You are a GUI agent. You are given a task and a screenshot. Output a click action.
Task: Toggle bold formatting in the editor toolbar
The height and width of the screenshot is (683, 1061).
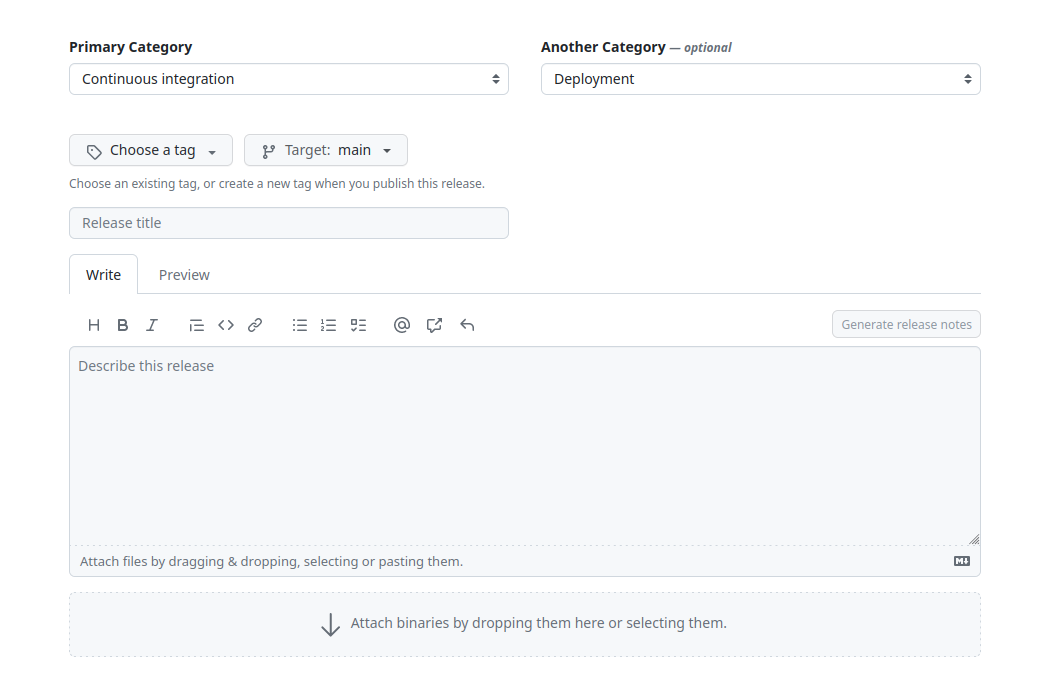[122, 325]
